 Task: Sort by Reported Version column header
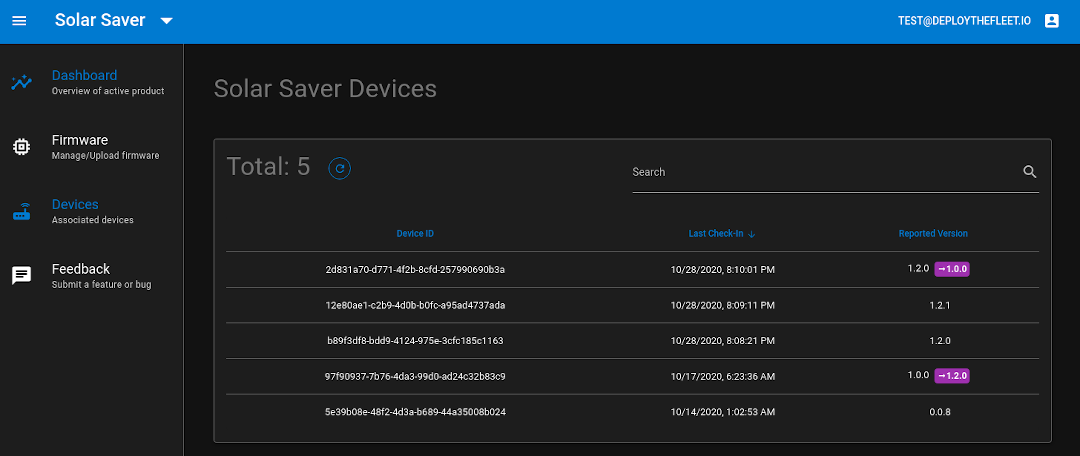pos(933,234)
